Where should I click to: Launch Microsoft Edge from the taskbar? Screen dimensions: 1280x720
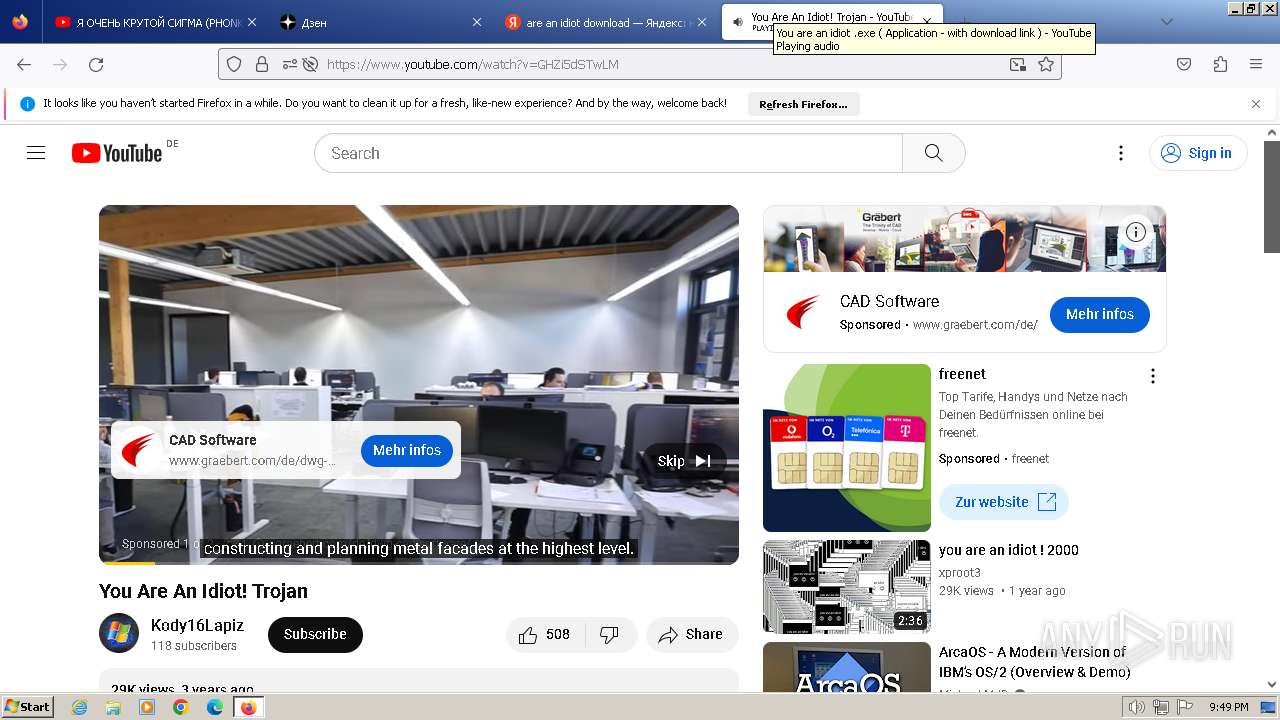tap(215, 707)
